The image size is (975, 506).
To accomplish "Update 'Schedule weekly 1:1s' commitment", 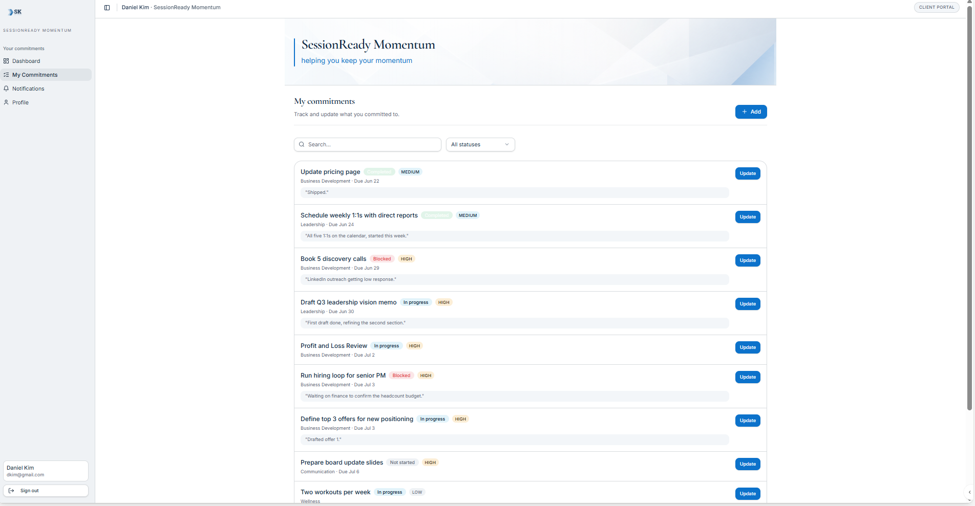I will coord(747,217).
